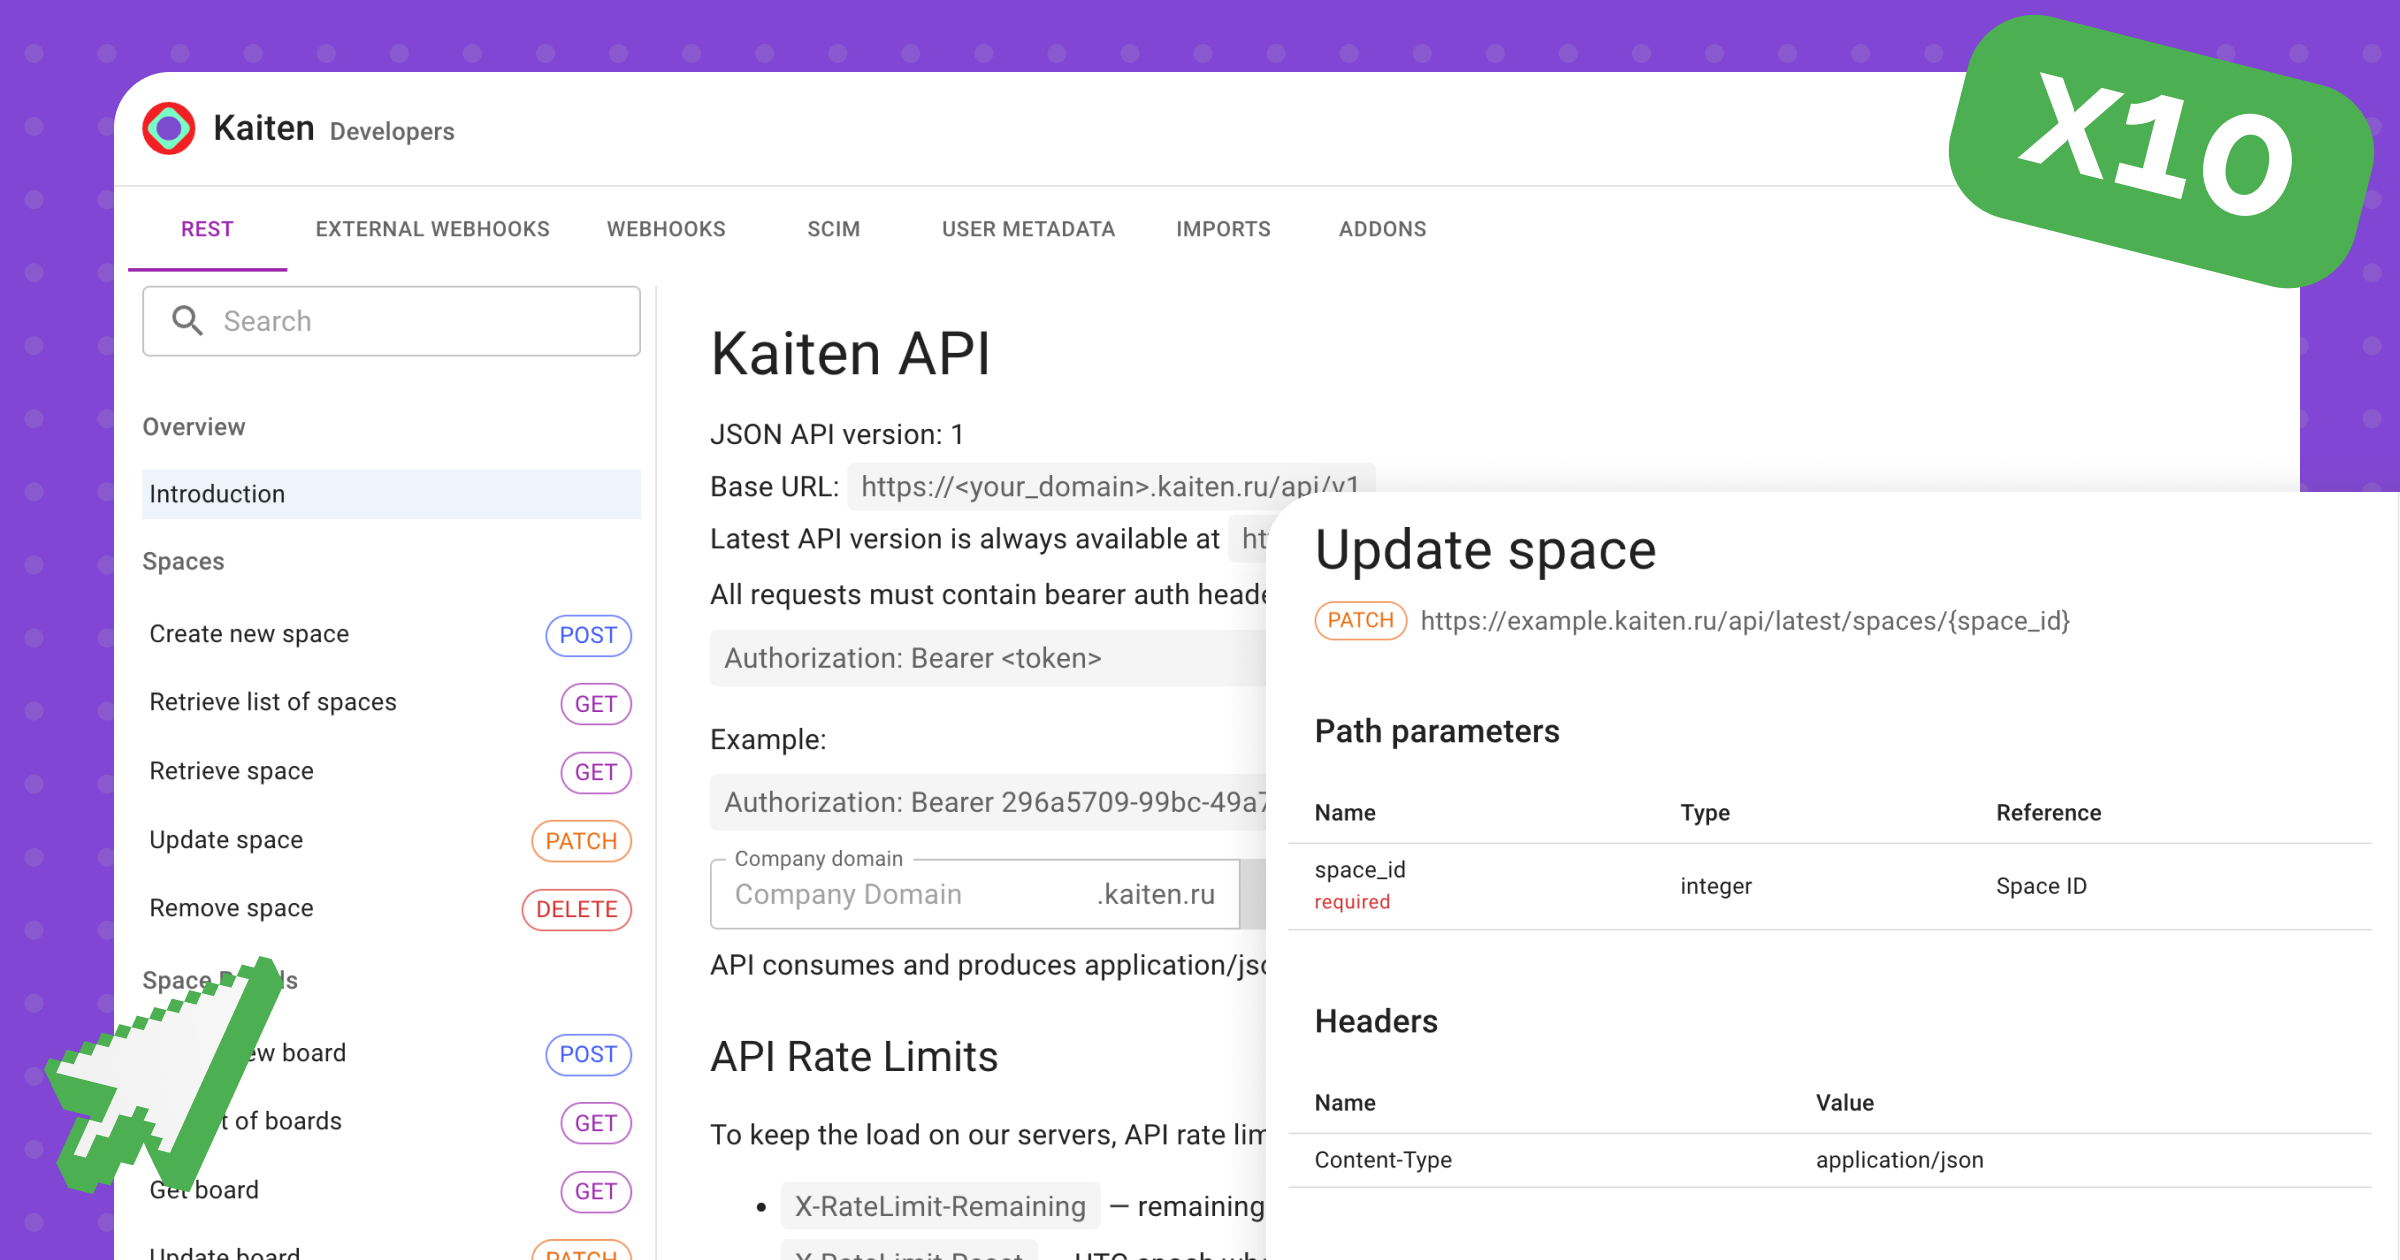Click the Kaiten logo icon
Screen dimensions: 2400x1260
click(x=168, y=129)
